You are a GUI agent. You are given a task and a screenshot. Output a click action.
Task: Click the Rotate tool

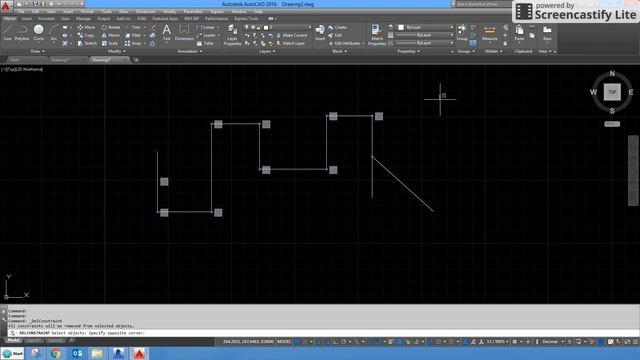[111, 27]
